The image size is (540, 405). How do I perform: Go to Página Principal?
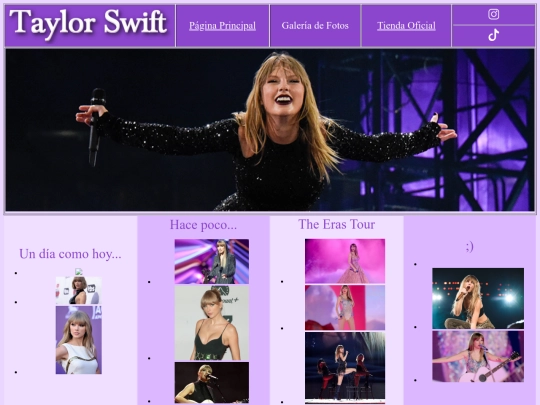[222, 25]
